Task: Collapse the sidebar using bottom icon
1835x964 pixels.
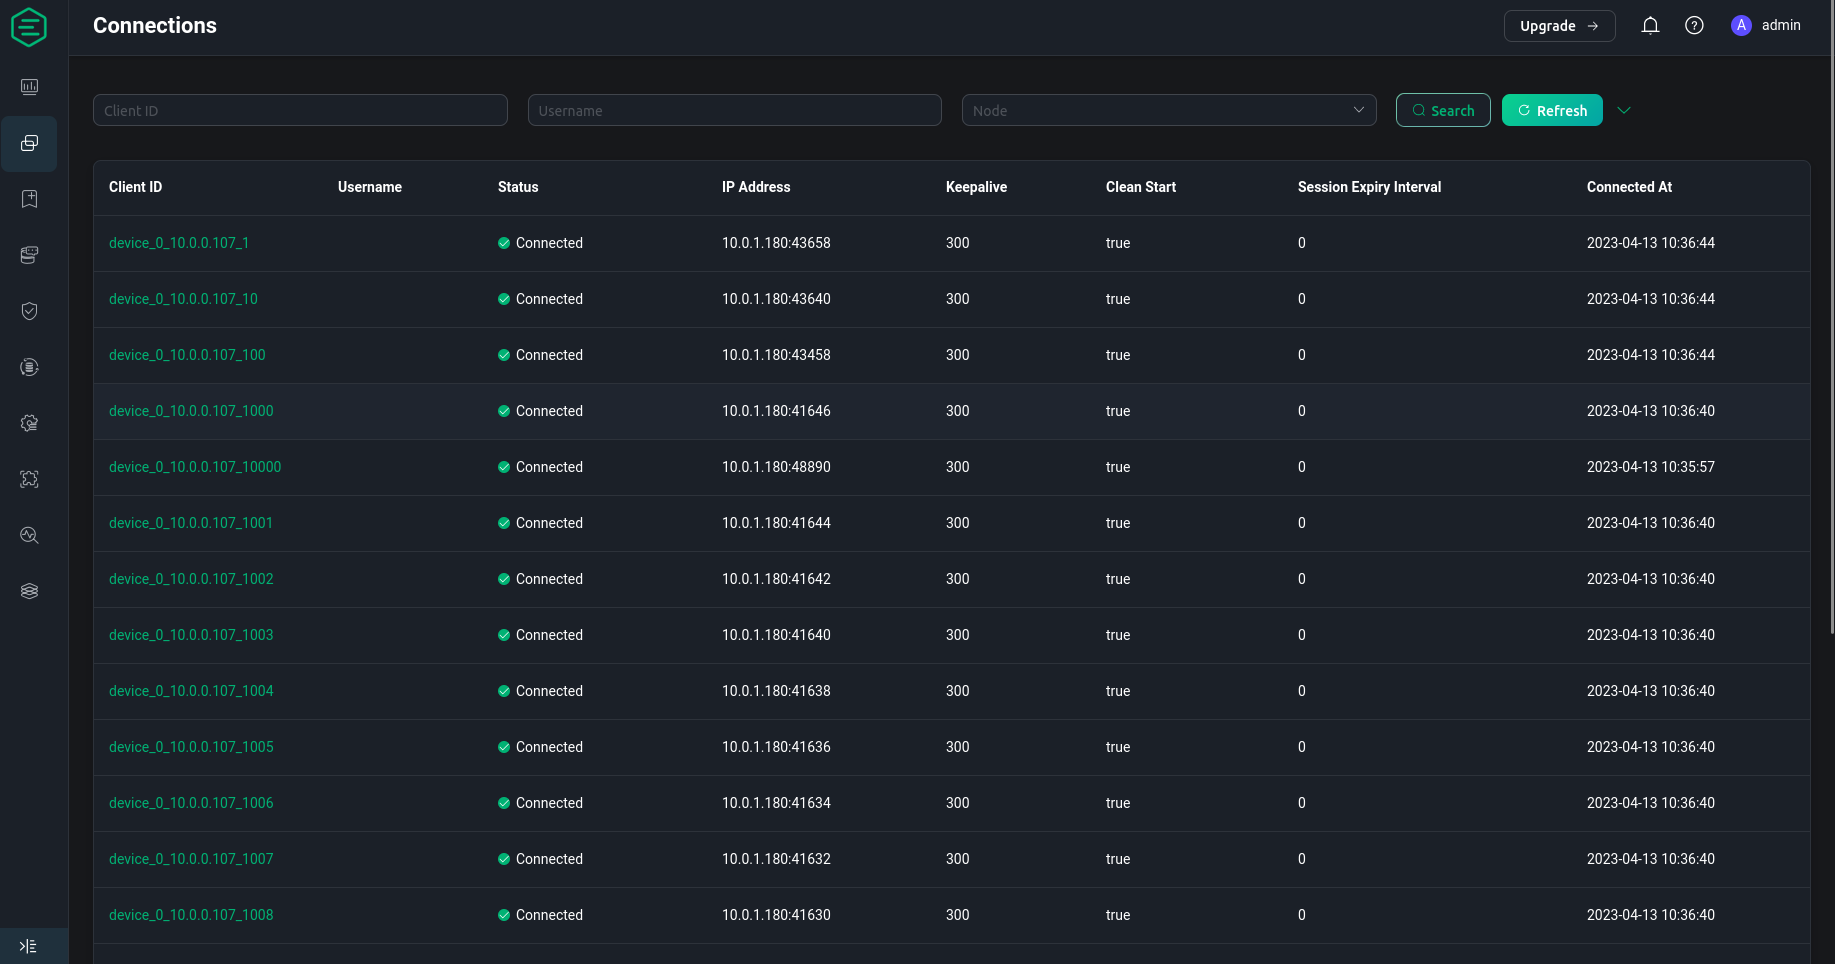Action: tap(27, 945)
